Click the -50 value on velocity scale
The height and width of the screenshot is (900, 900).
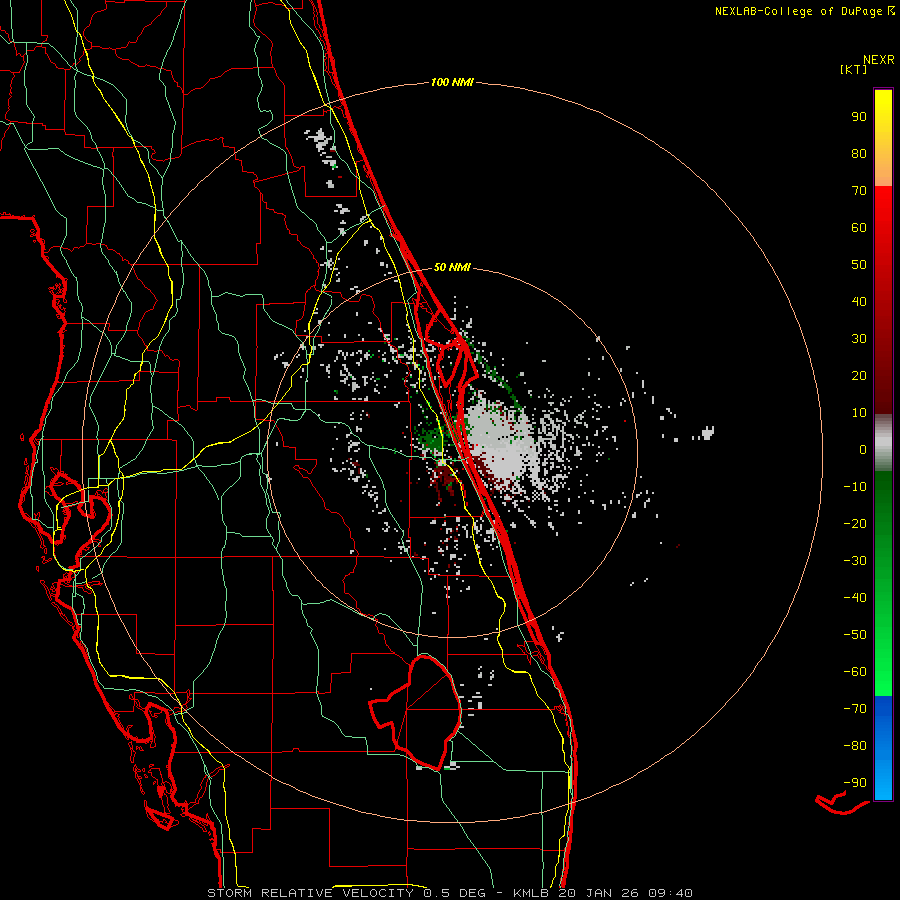855,634
